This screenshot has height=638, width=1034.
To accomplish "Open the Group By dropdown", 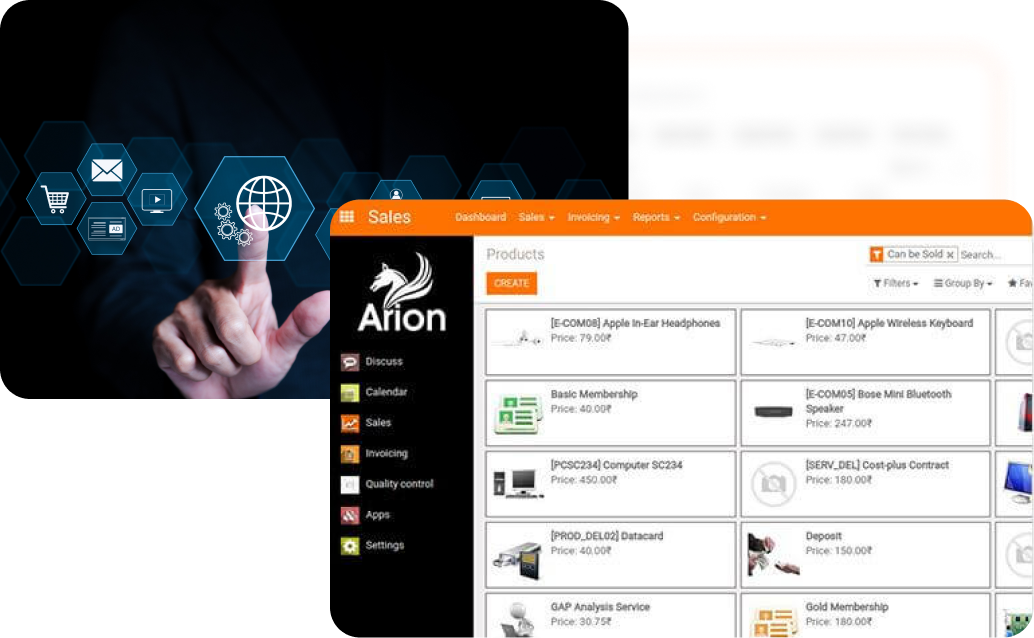I will click(x=963, y=283).
